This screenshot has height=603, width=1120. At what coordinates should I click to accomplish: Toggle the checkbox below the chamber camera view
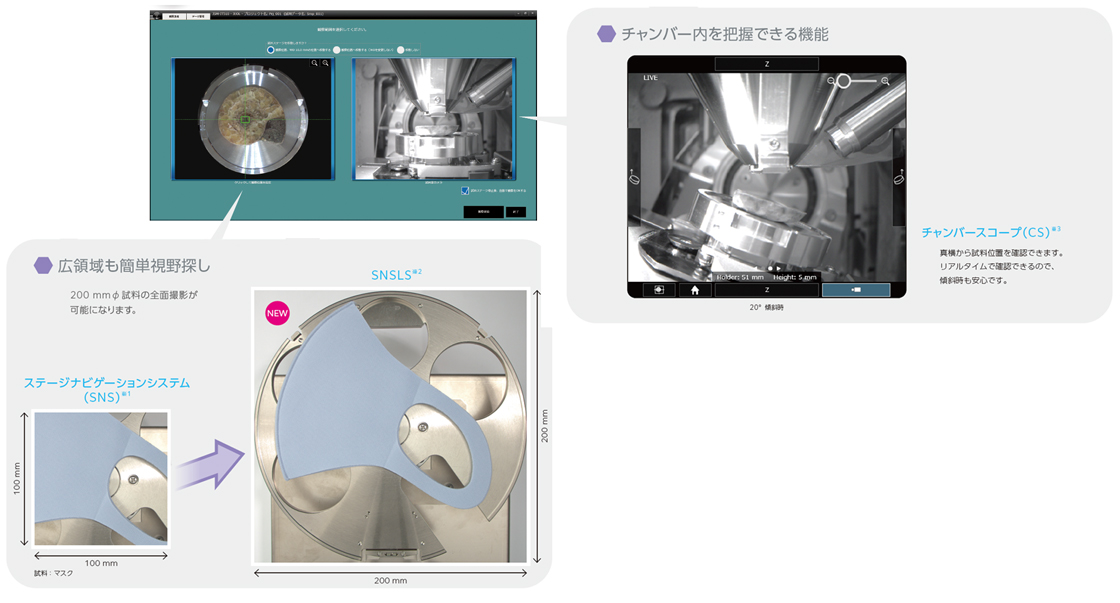465,190
